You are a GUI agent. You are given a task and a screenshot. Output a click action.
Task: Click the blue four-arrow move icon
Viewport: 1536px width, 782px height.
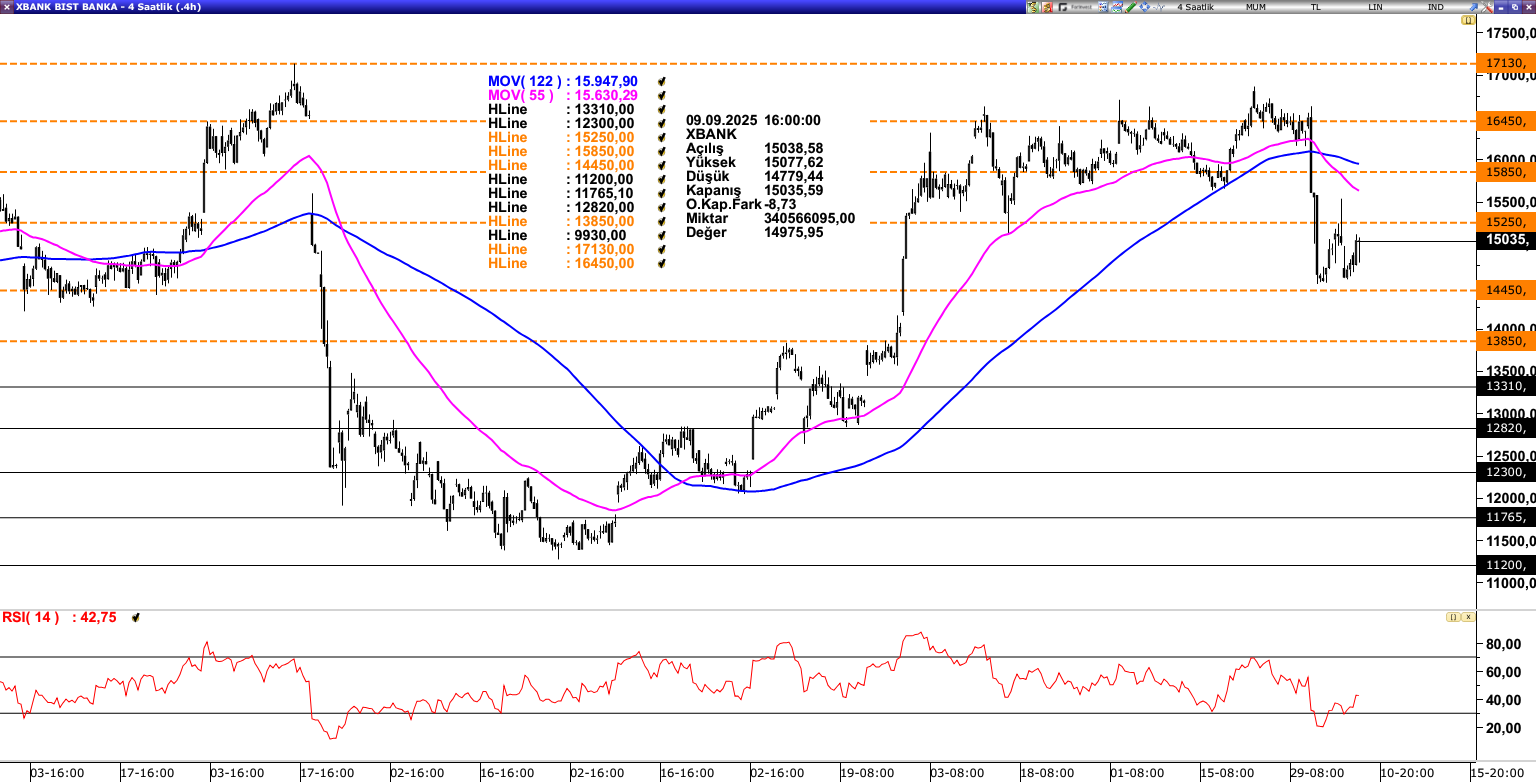pyautogui.click(x=1145, y=7)
